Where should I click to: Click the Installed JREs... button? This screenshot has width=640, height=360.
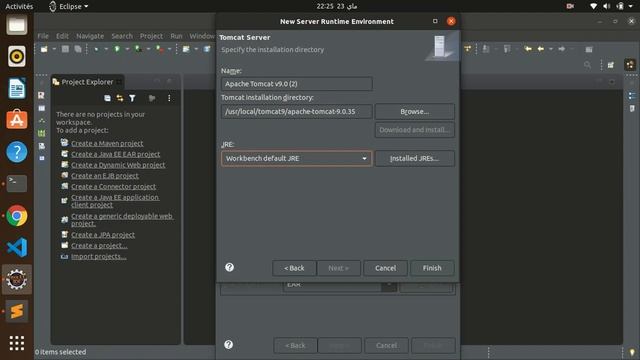click(414, 158)
